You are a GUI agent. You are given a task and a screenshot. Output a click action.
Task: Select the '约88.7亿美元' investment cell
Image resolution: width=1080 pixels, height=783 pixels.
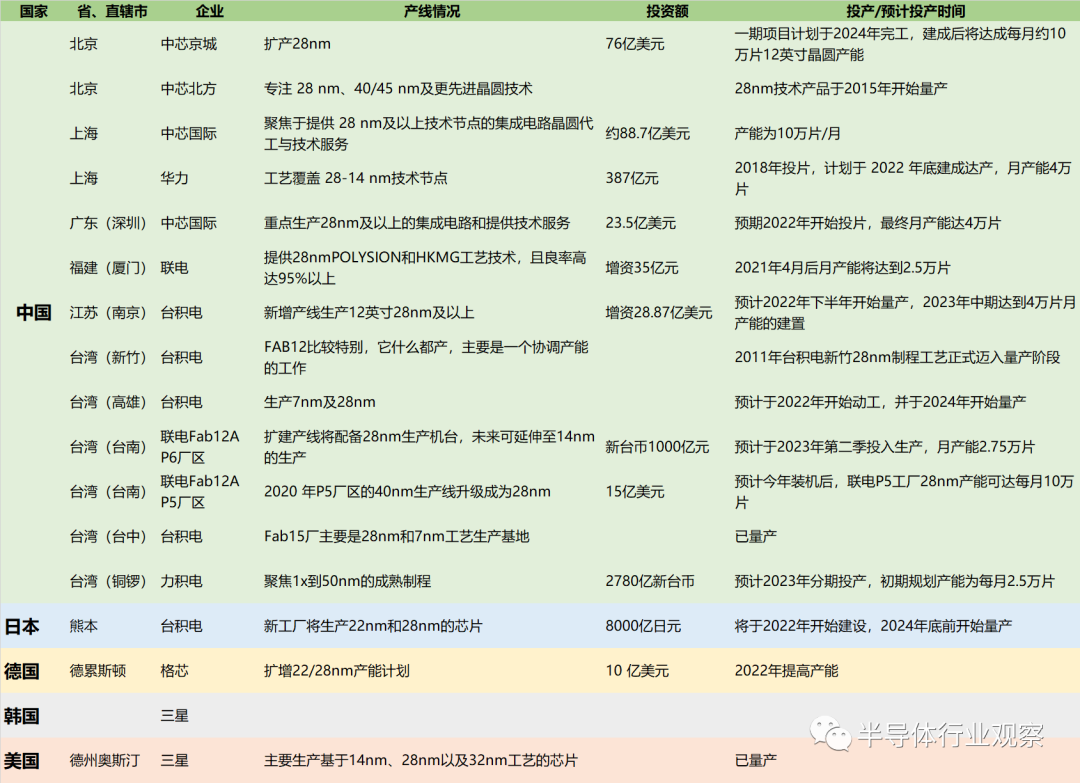click(647, 134)
